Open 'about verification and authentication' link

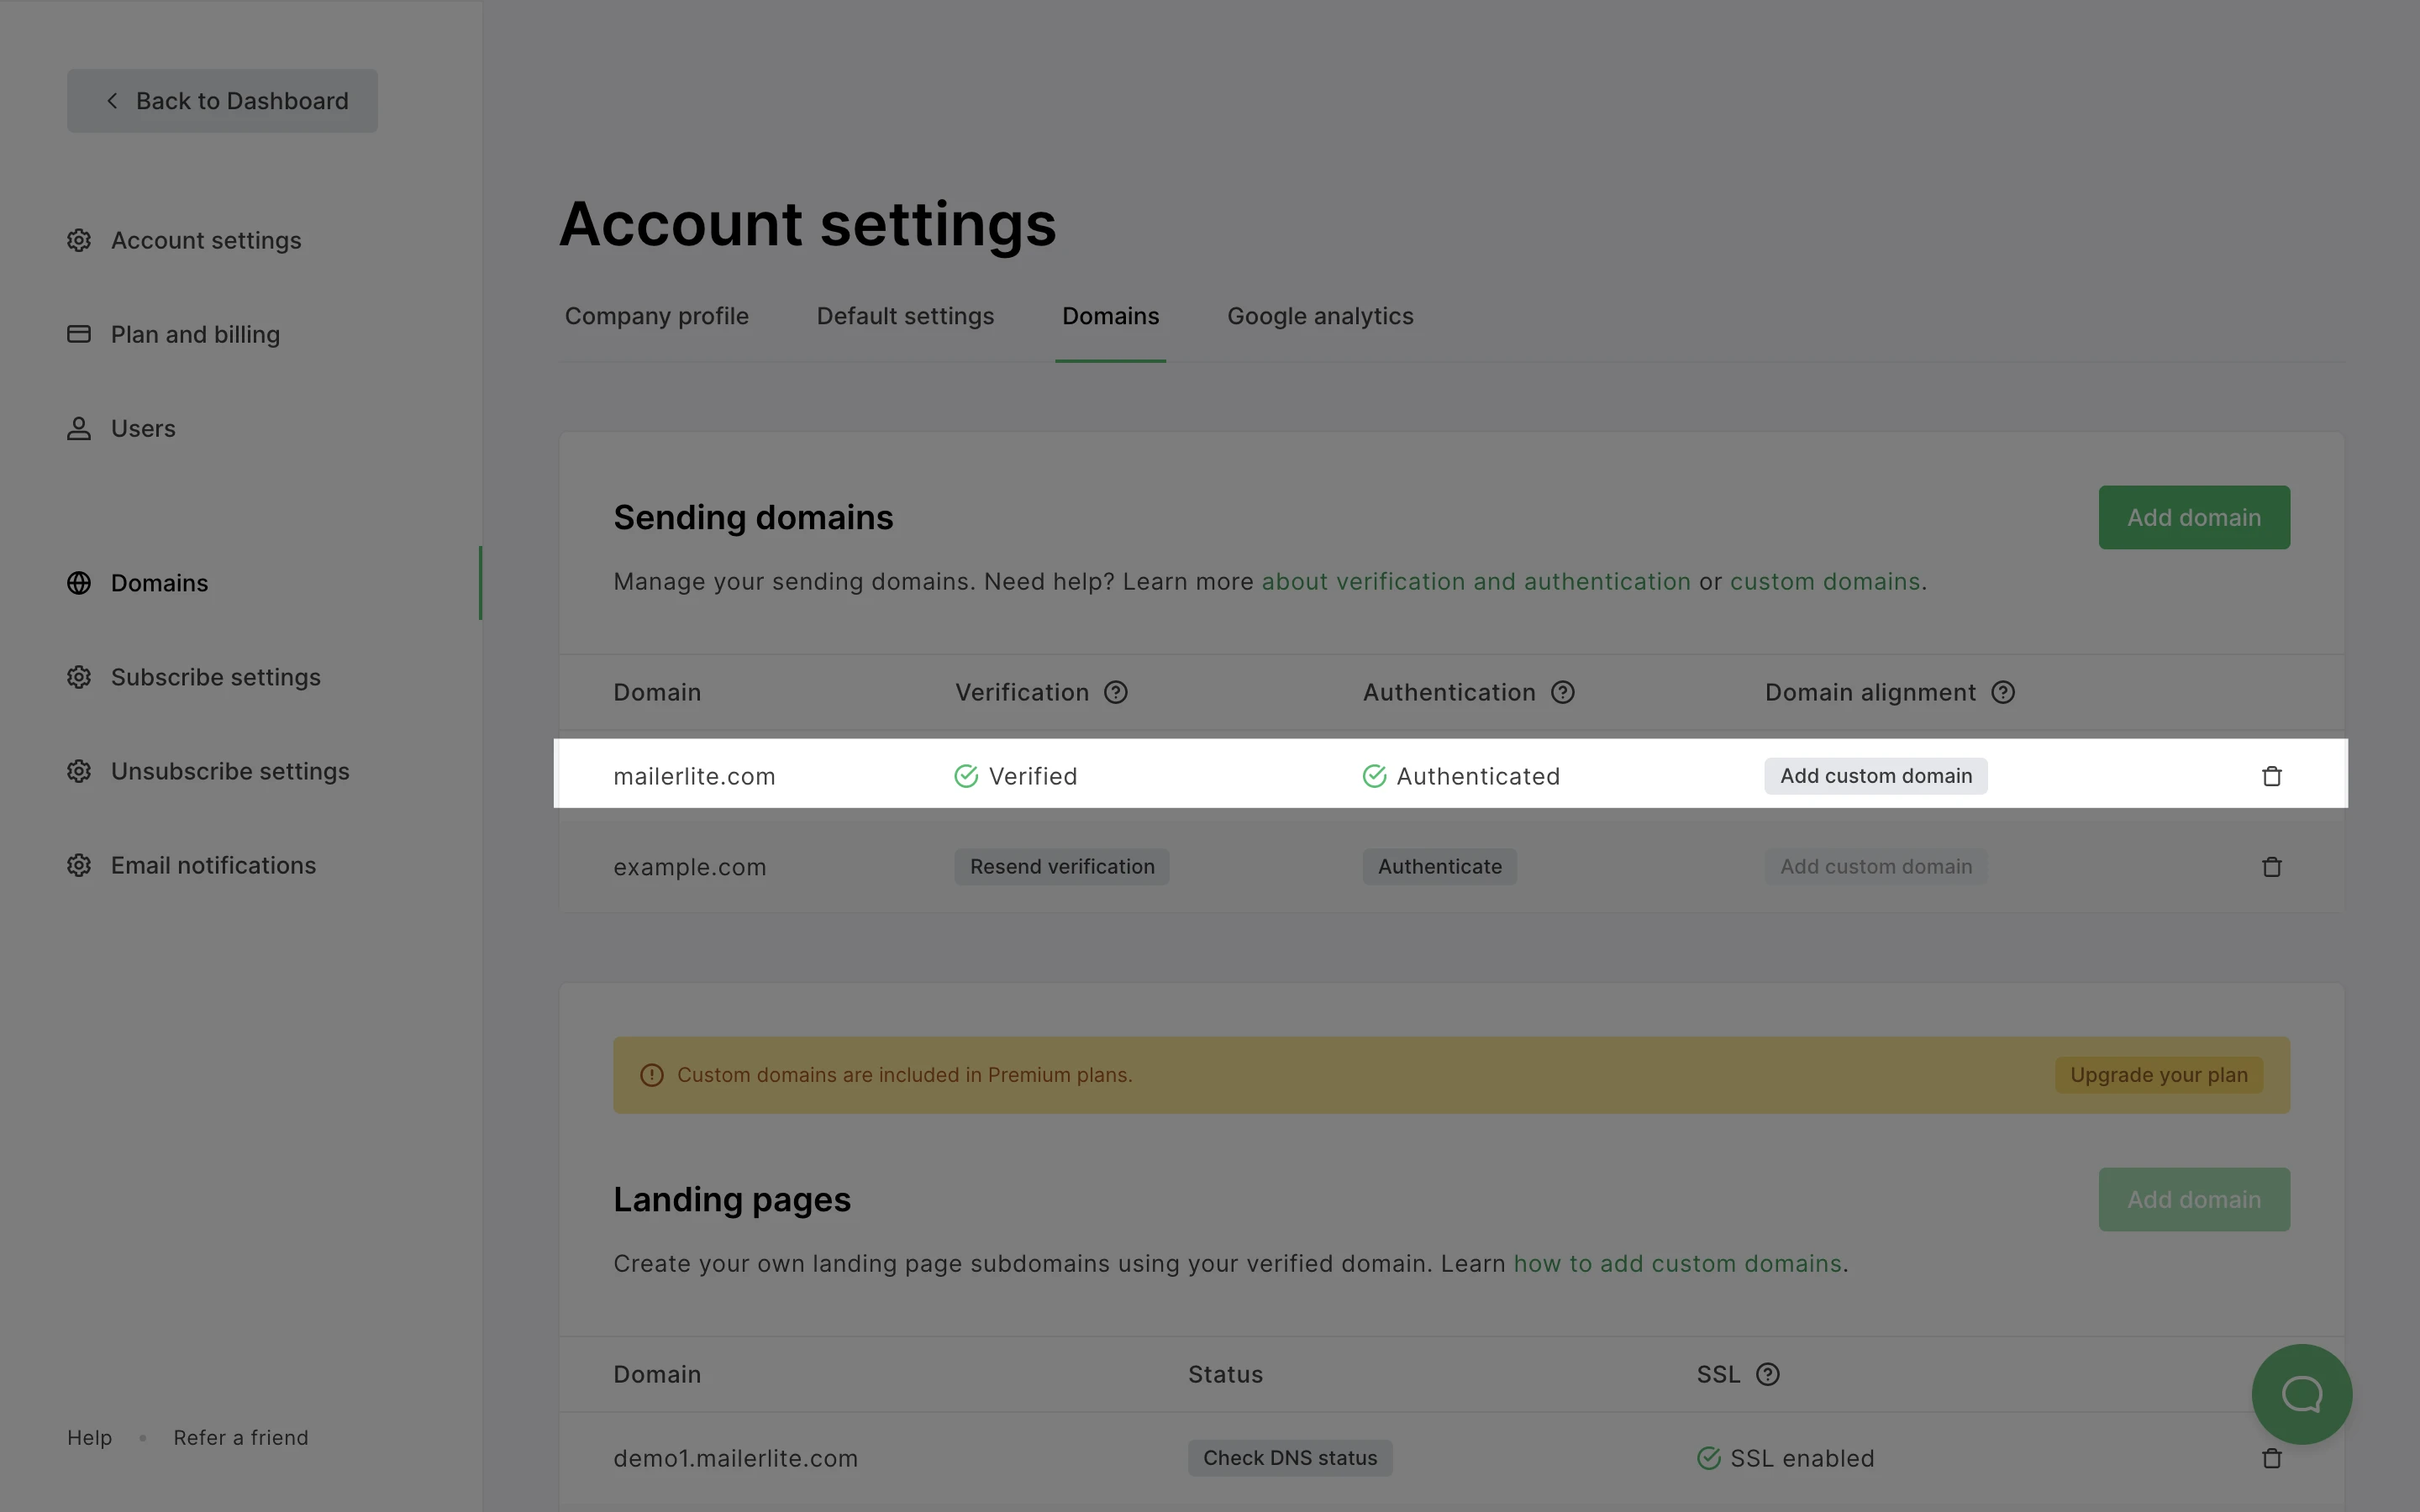point(1475,582)
